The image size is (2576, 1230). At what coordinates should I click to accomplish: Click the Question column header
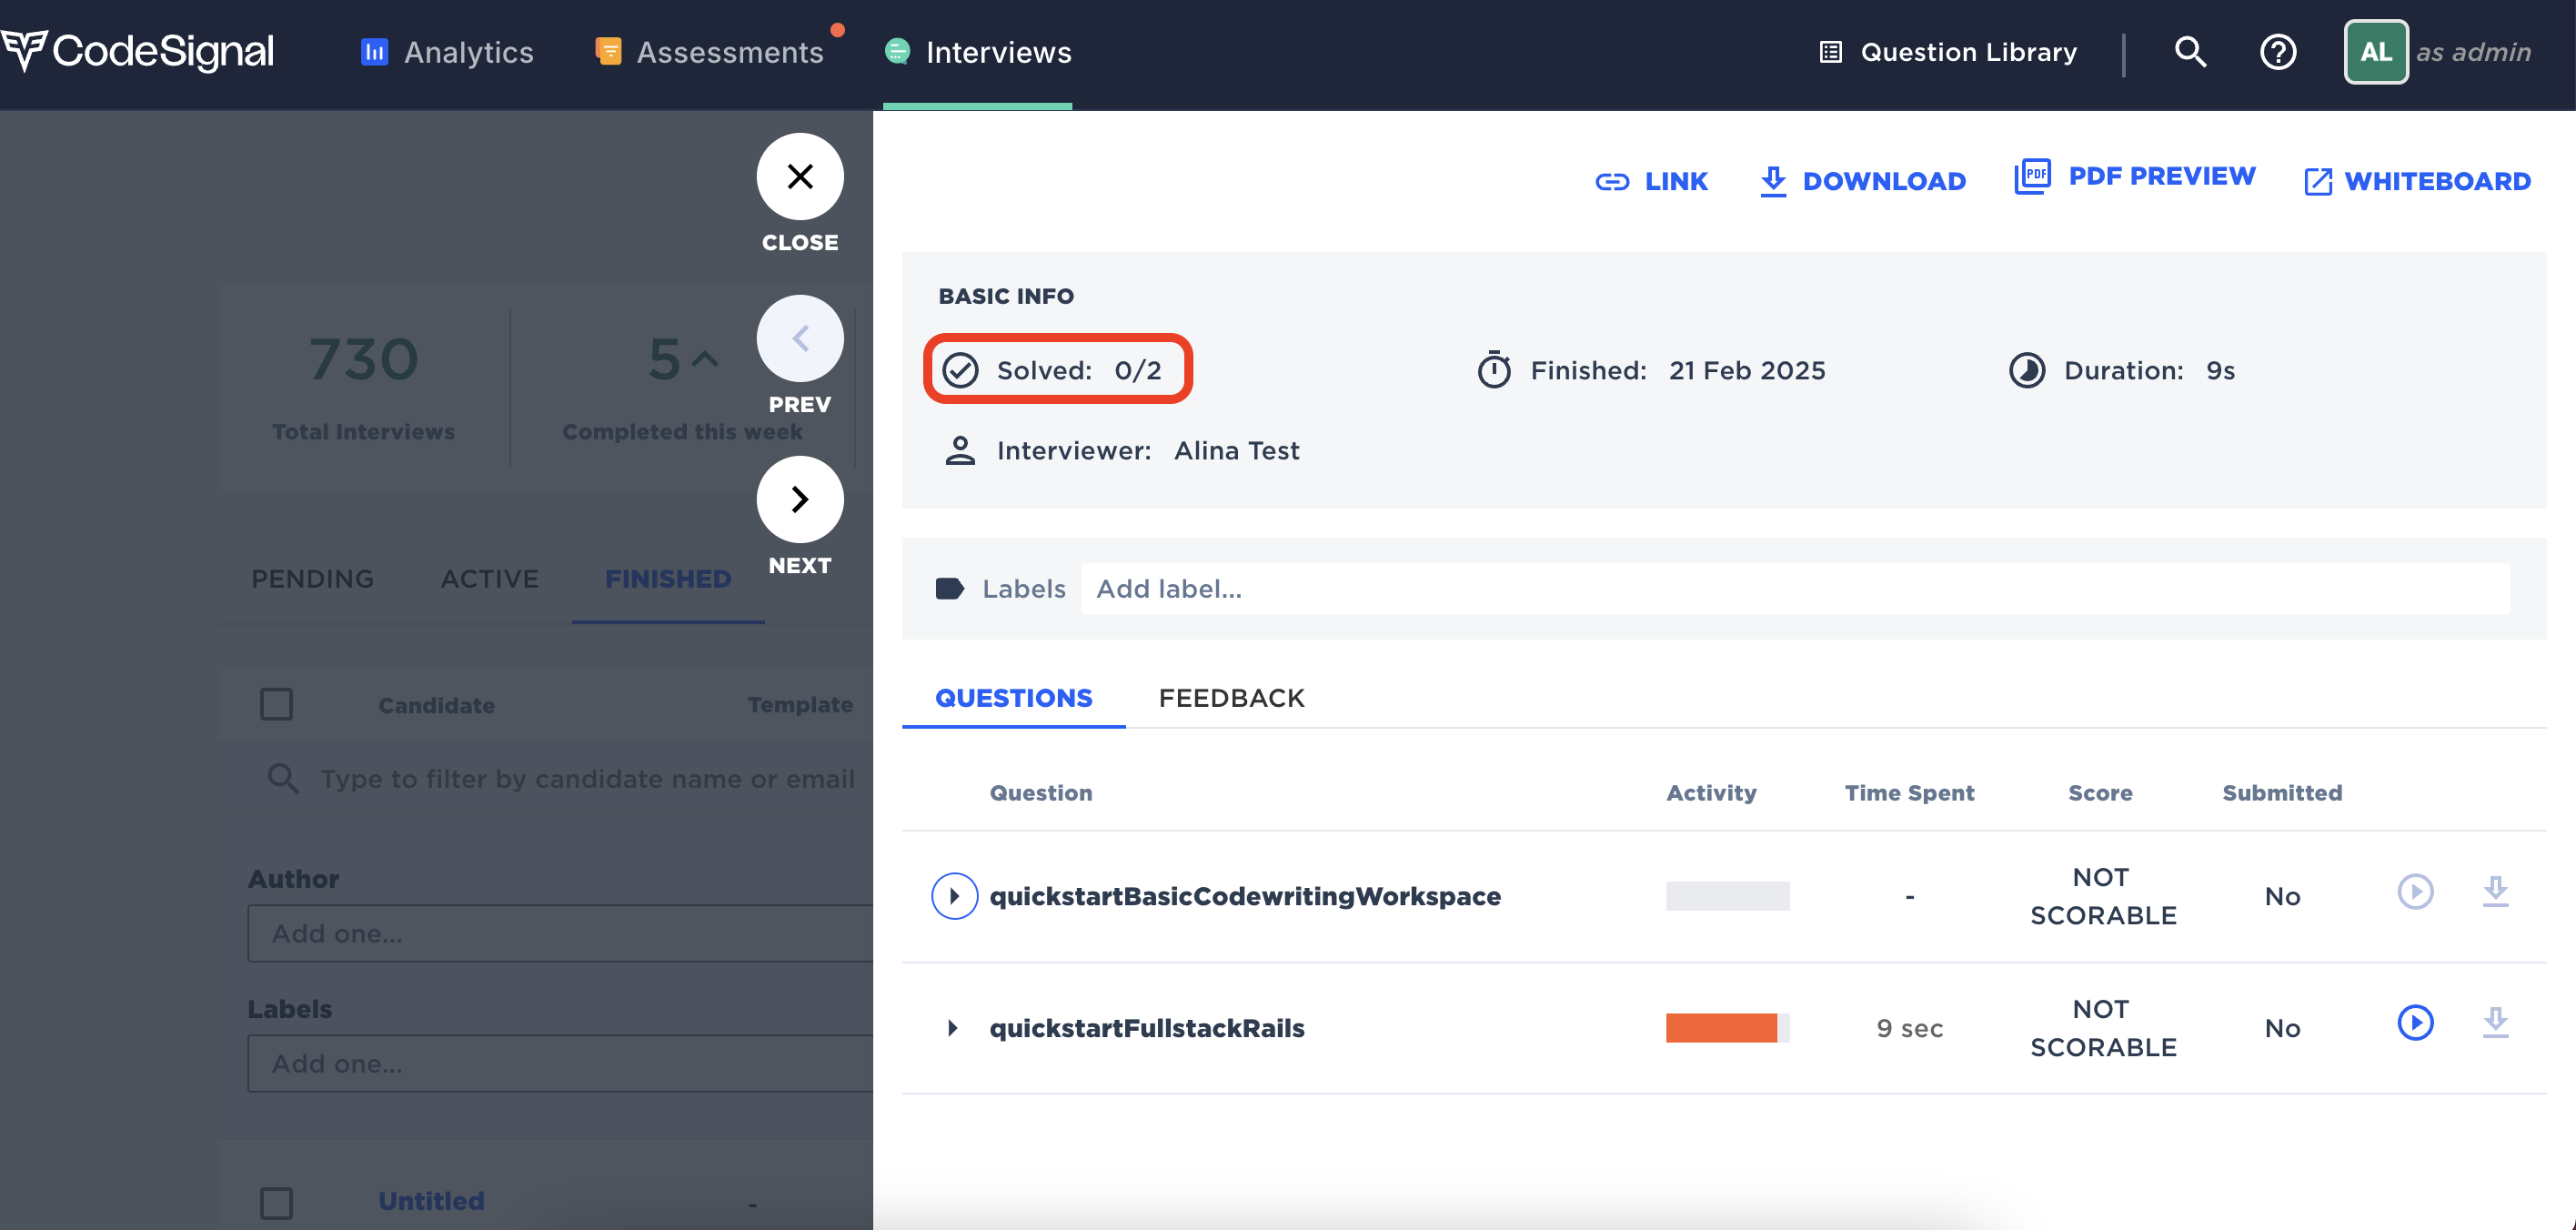pyautogui.click(x=1041, y=793)
